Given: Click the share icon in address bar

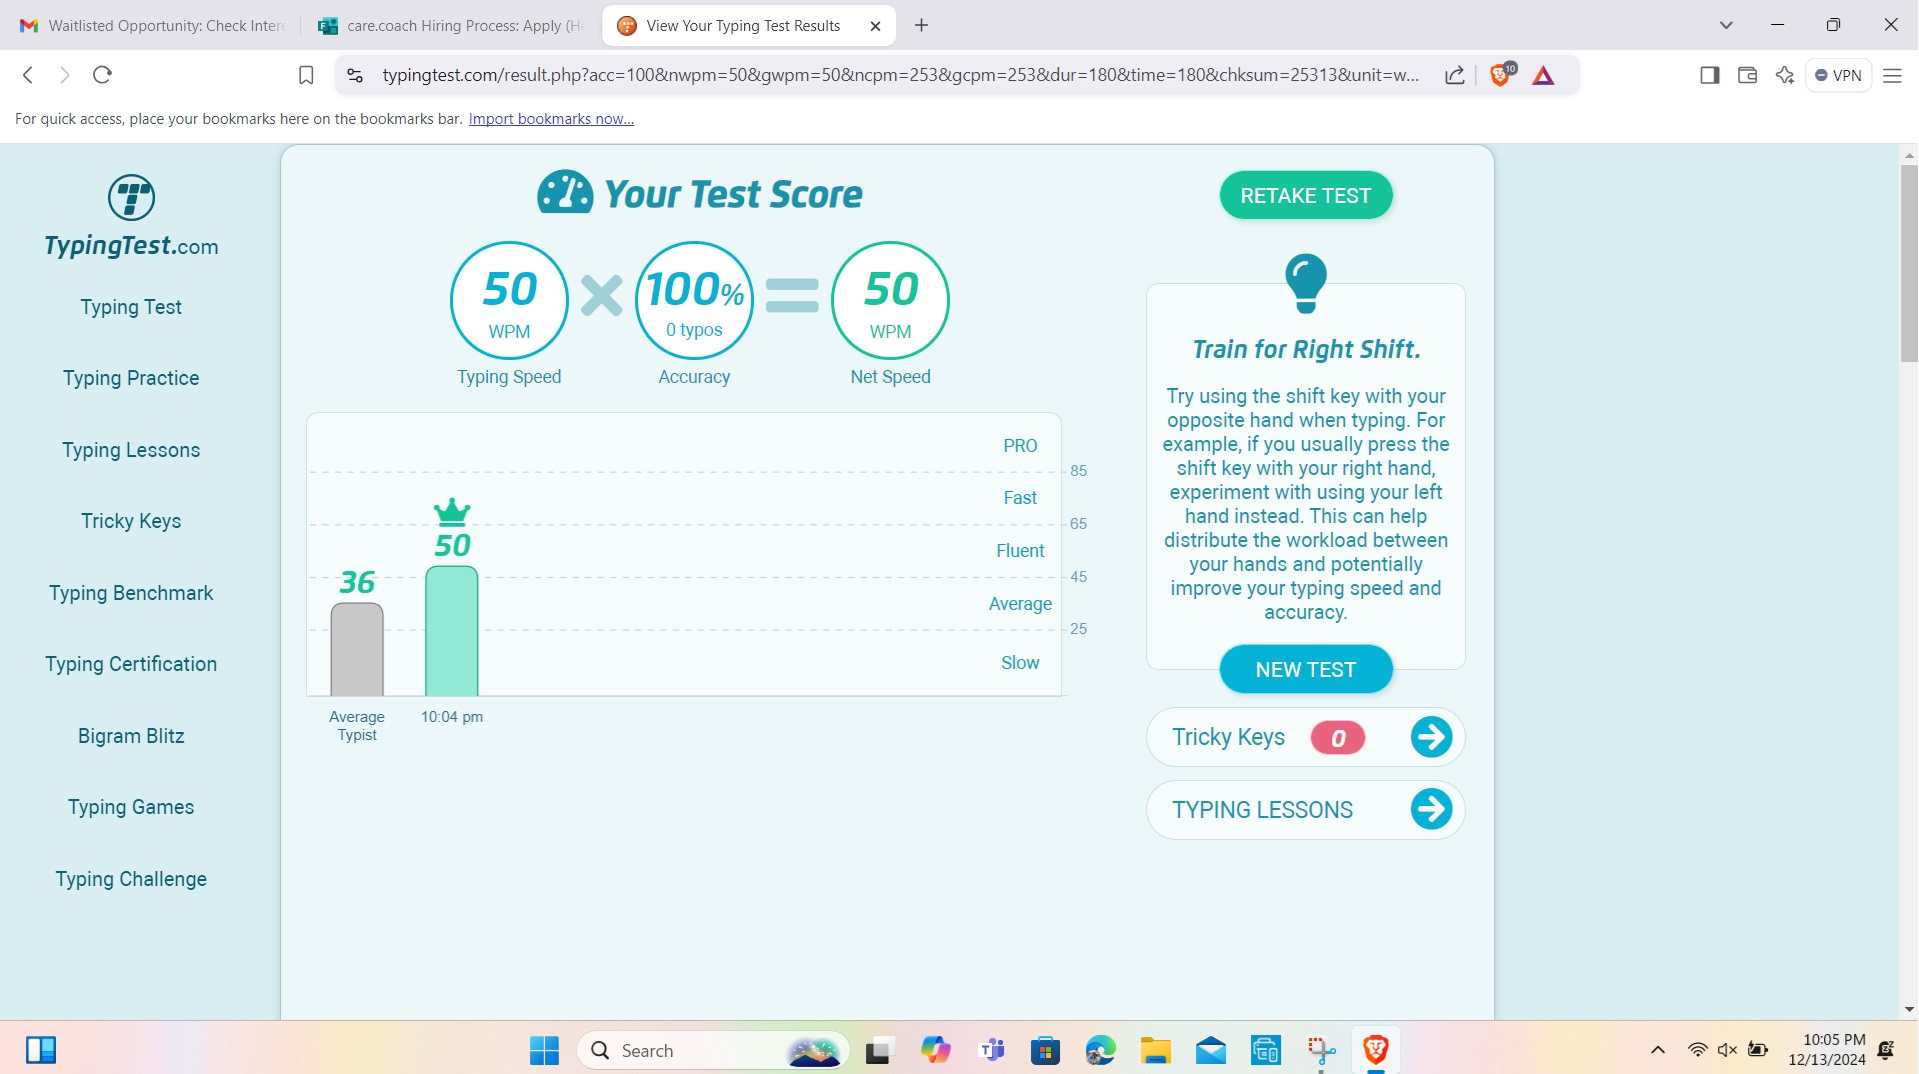Looking at the screenshot, I should point(1455,75).
